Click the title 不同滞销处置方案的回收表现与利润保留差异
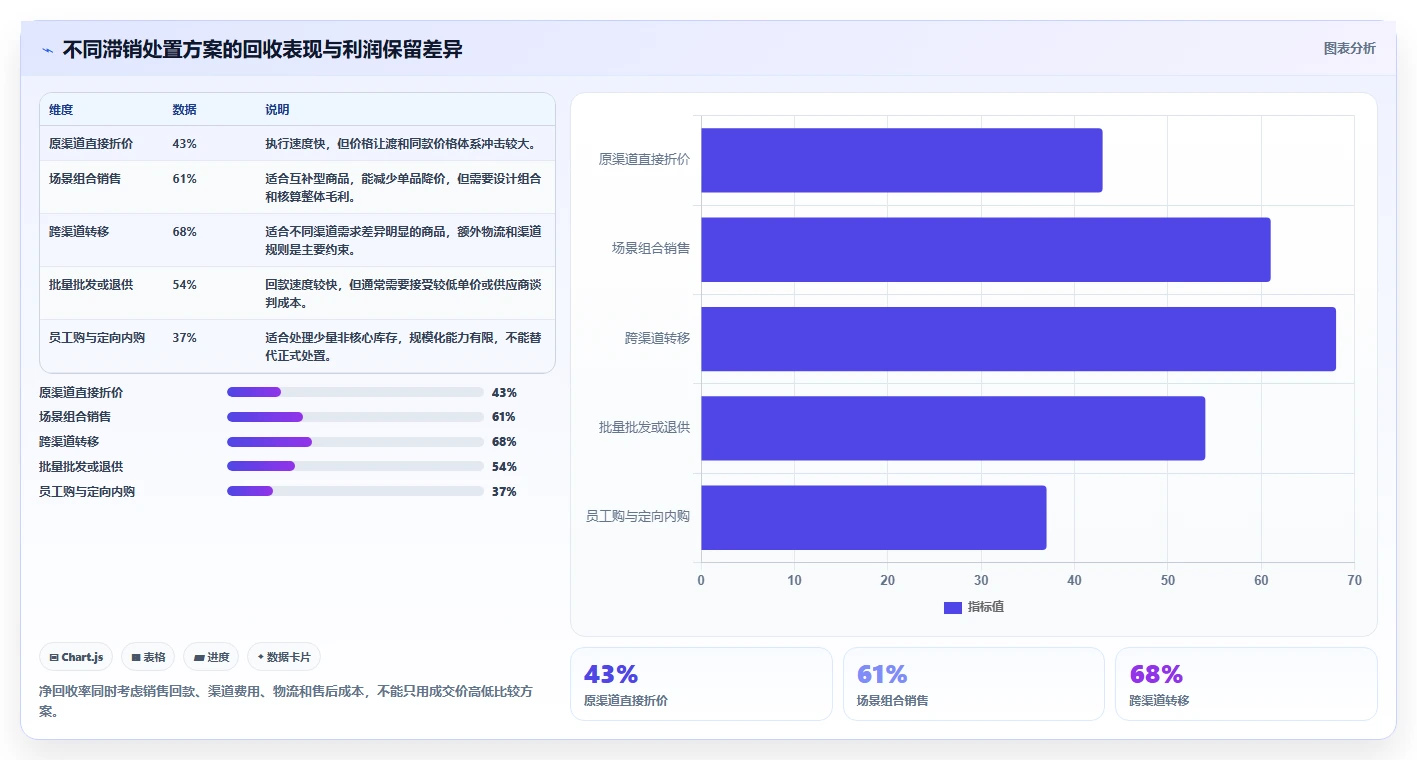 pos(263,49)
